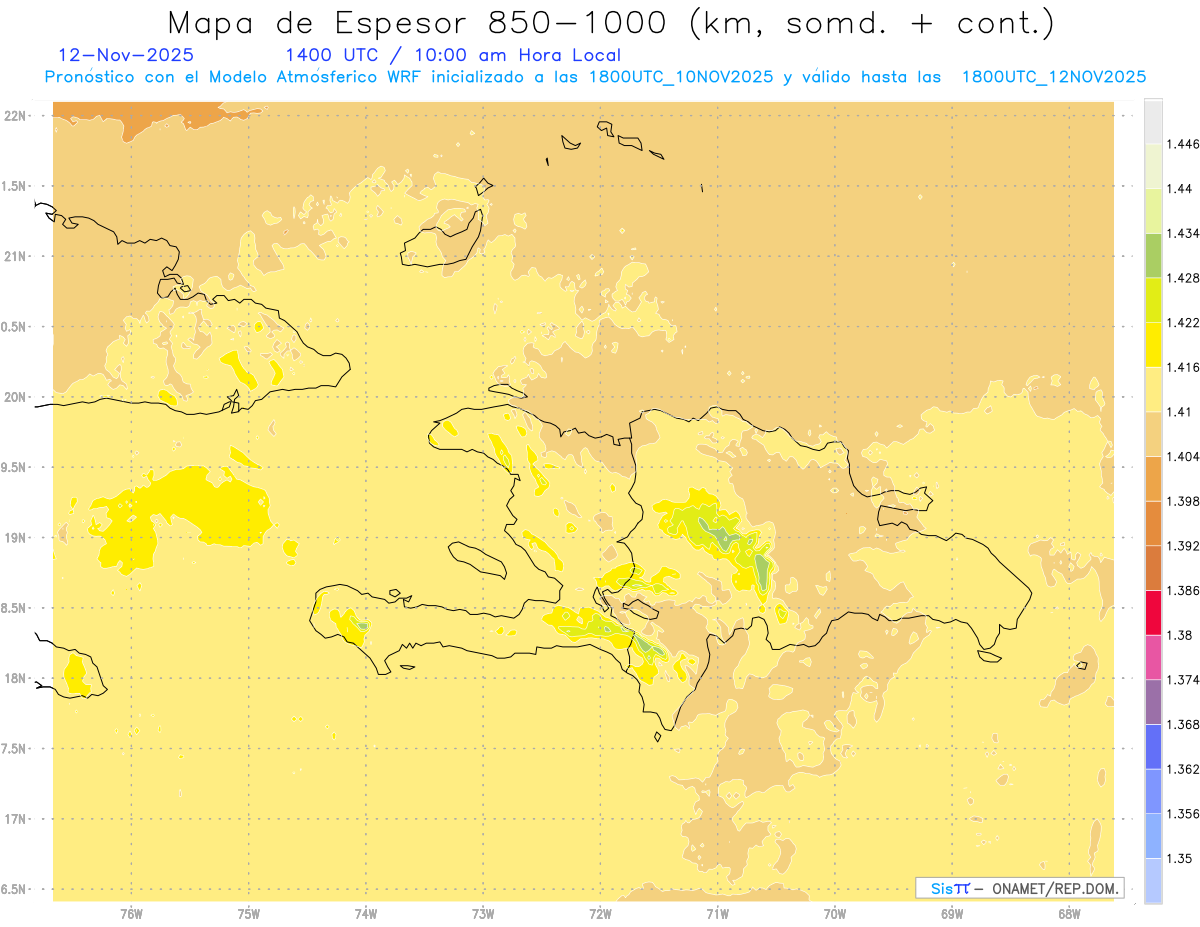Click the 'ONAMET/REP.DOM.' credit label
Screen dimensions: 1200x927
1054,888
